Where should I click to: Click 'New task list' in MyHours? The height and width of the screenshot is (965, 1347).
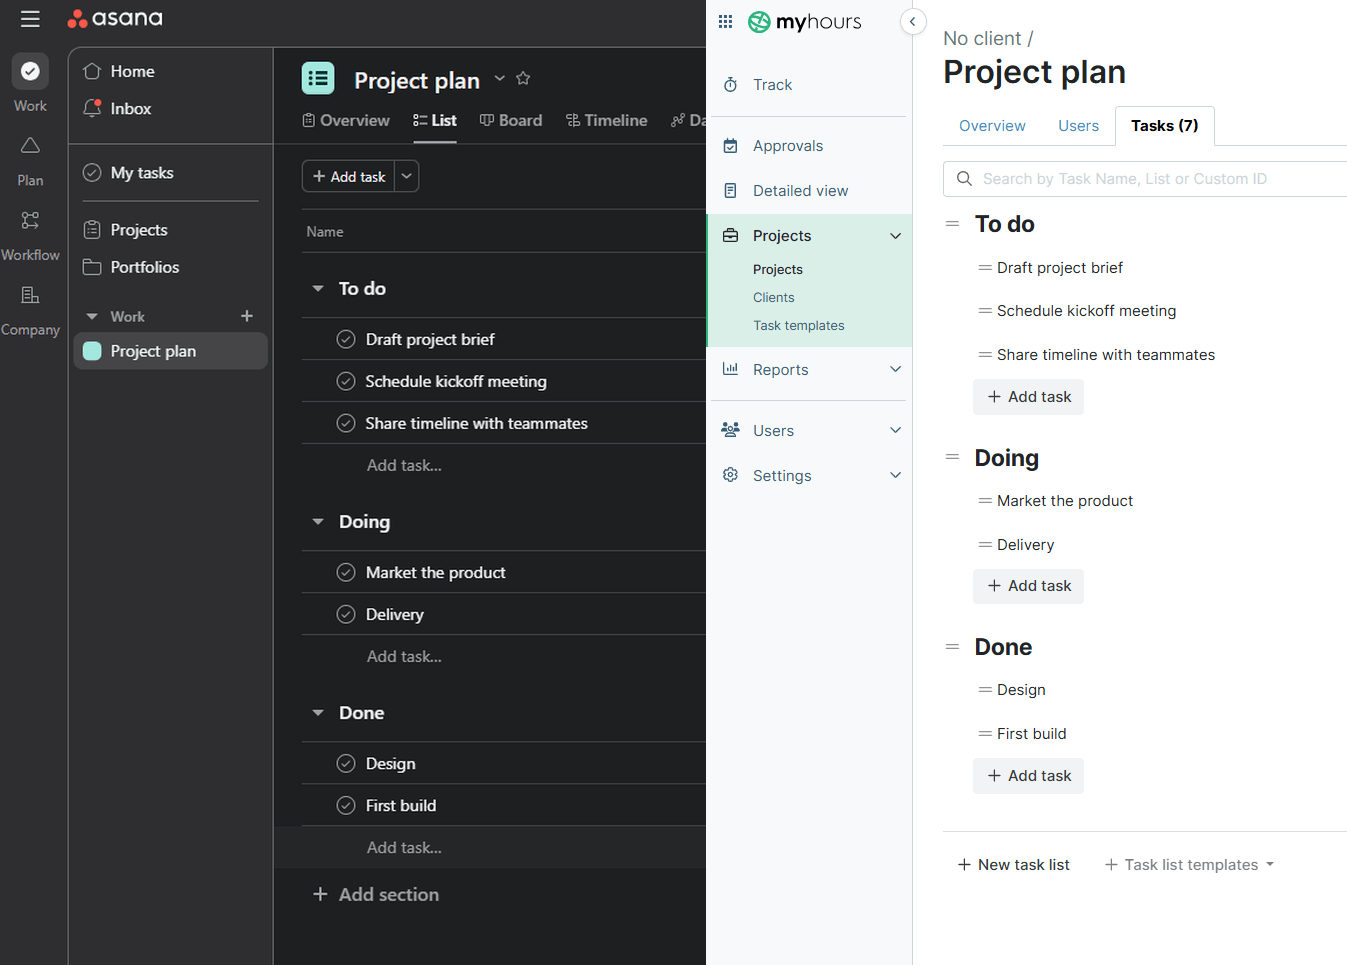click(1013, 864)
